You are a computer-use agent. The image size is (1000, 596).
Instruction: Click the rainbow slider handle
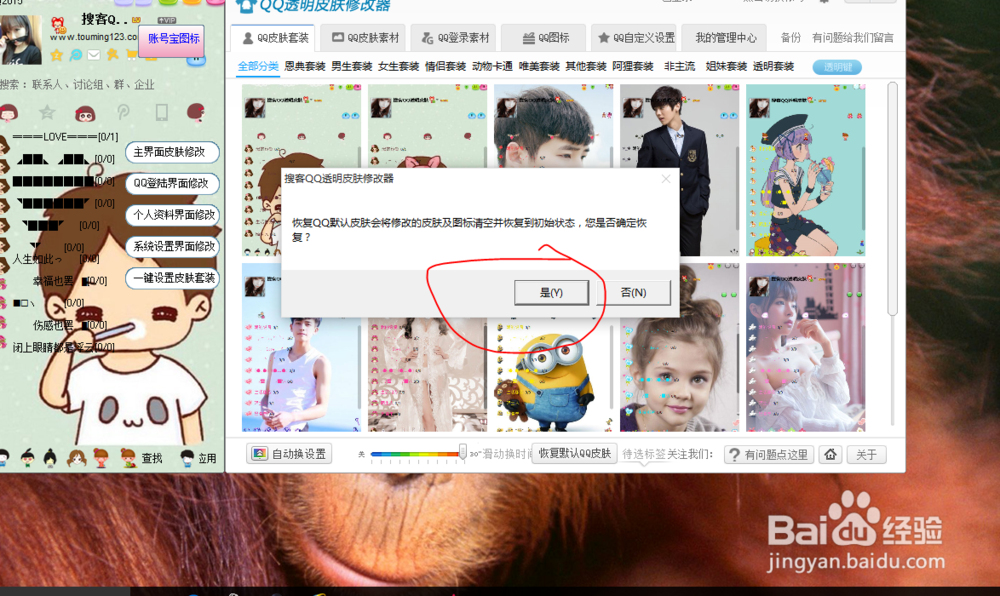pyautogui.click(x=462, y=452)
